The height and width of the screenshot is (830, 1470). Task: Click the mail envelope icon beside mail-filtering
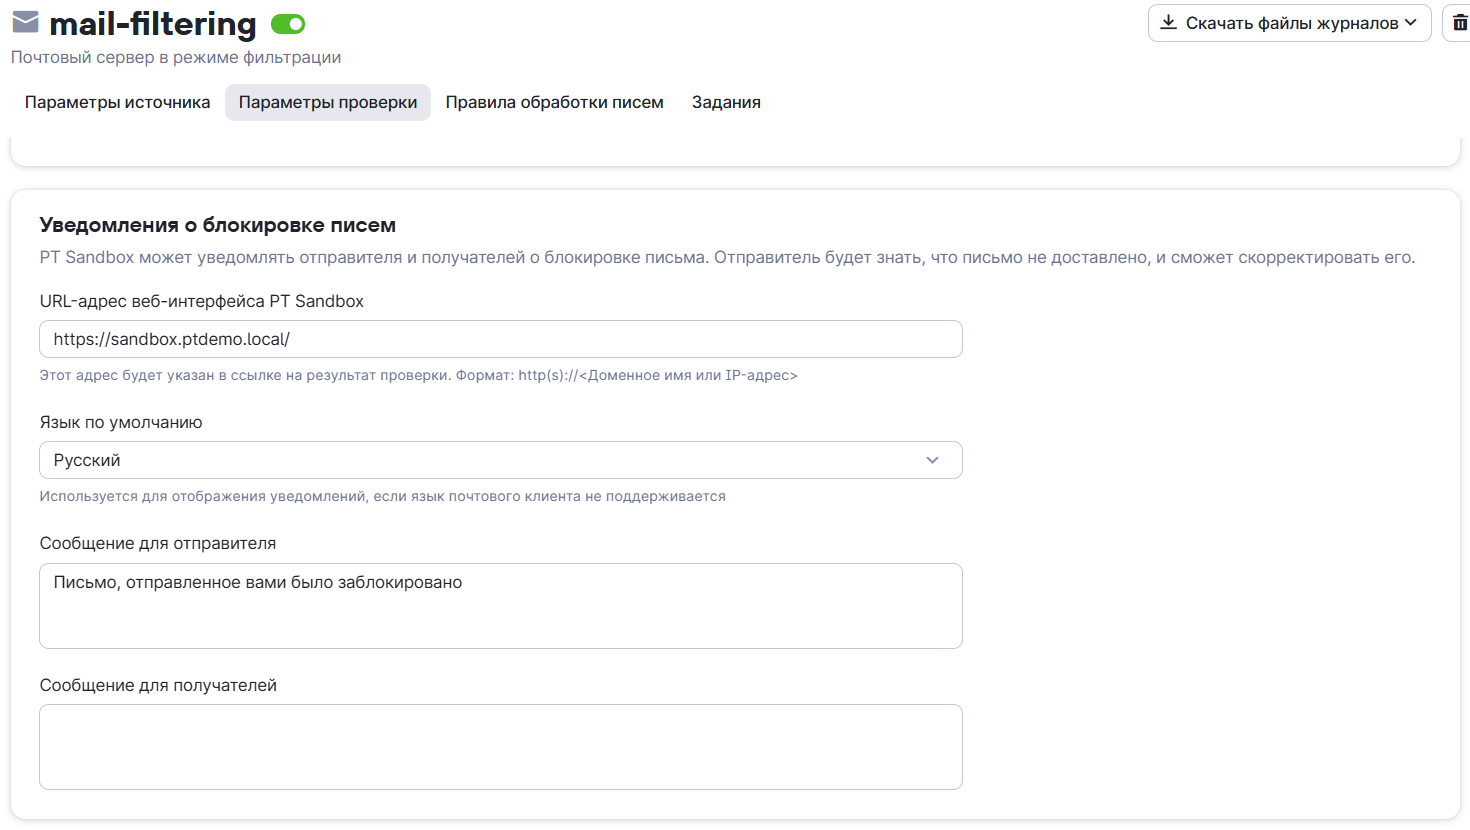tap(25, 22)
